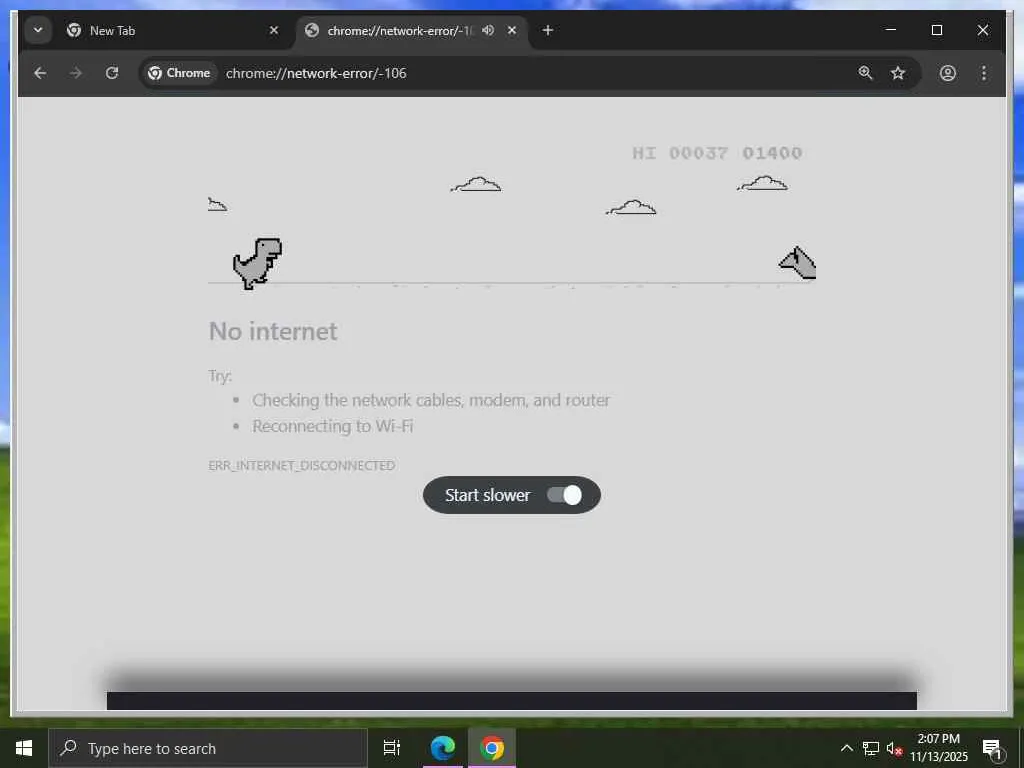Screen dimensions: 1024x768
Task: Click the T-Rex dinosaur in the game
Action: point(257,263)
